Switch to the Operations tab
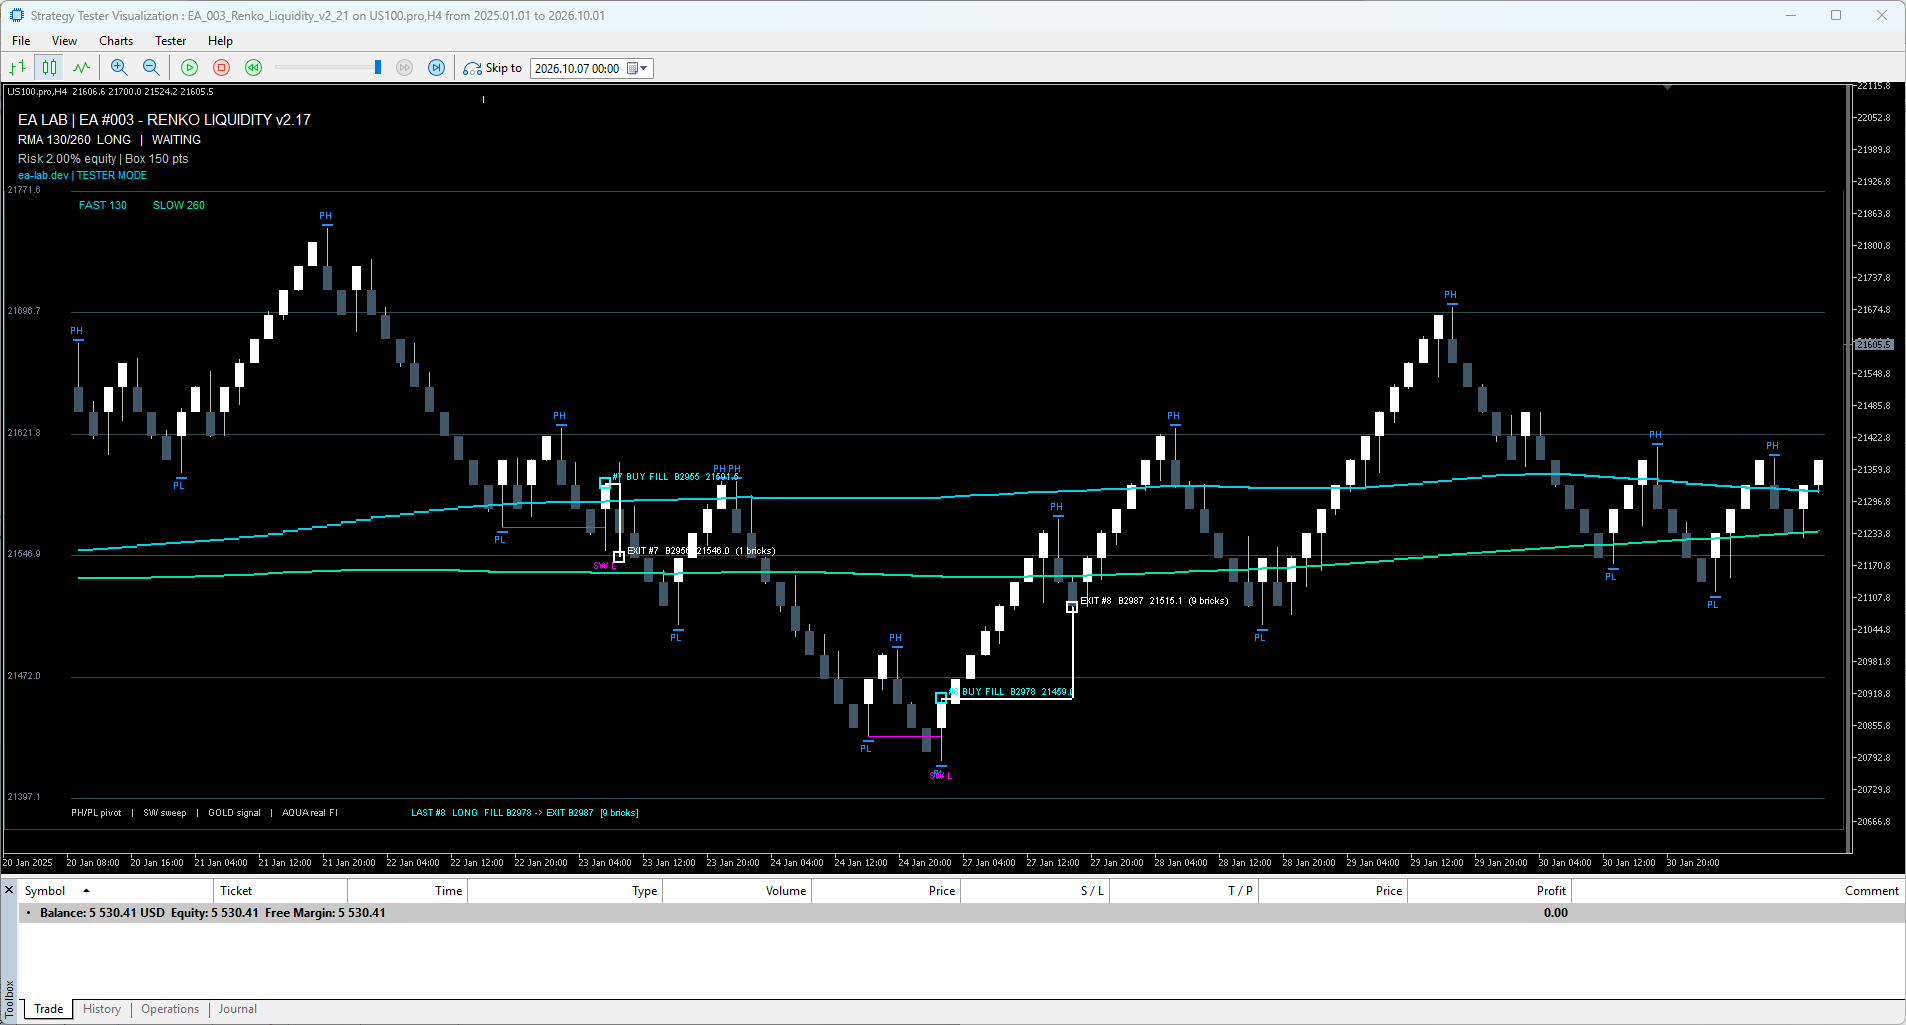 point(170,1009)
